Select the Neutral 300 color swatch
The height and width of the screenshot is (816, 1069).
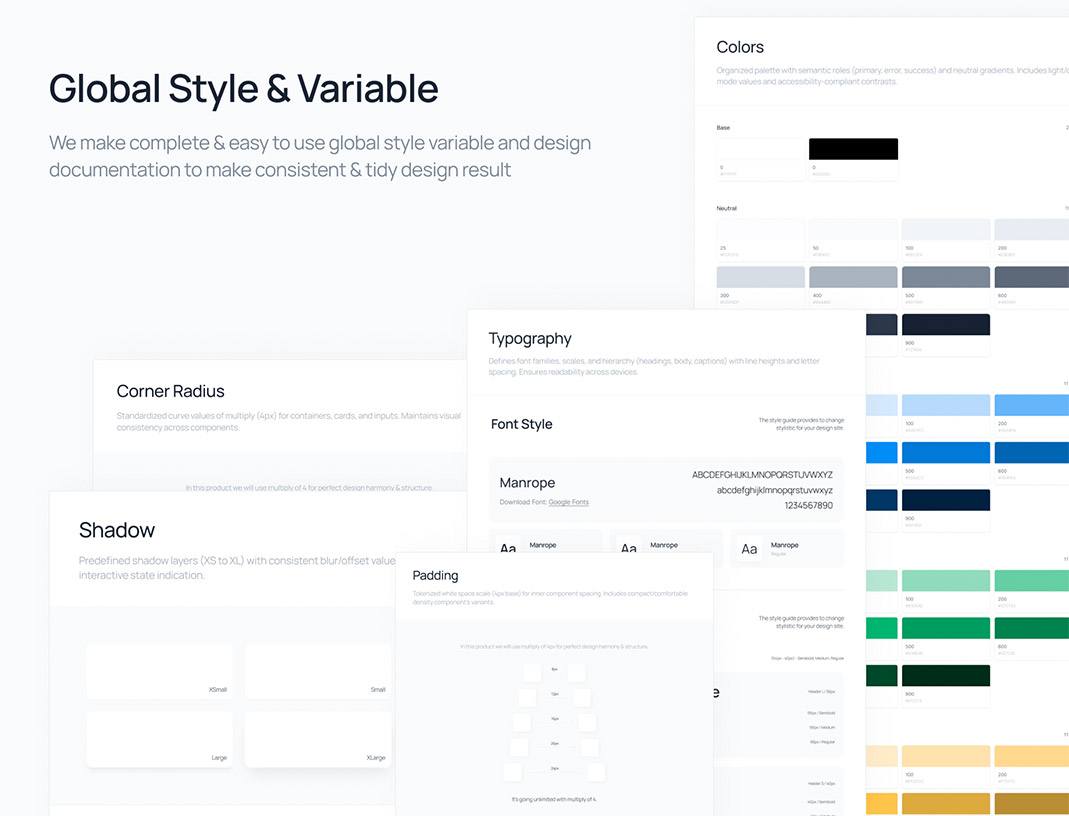[760, 277]
